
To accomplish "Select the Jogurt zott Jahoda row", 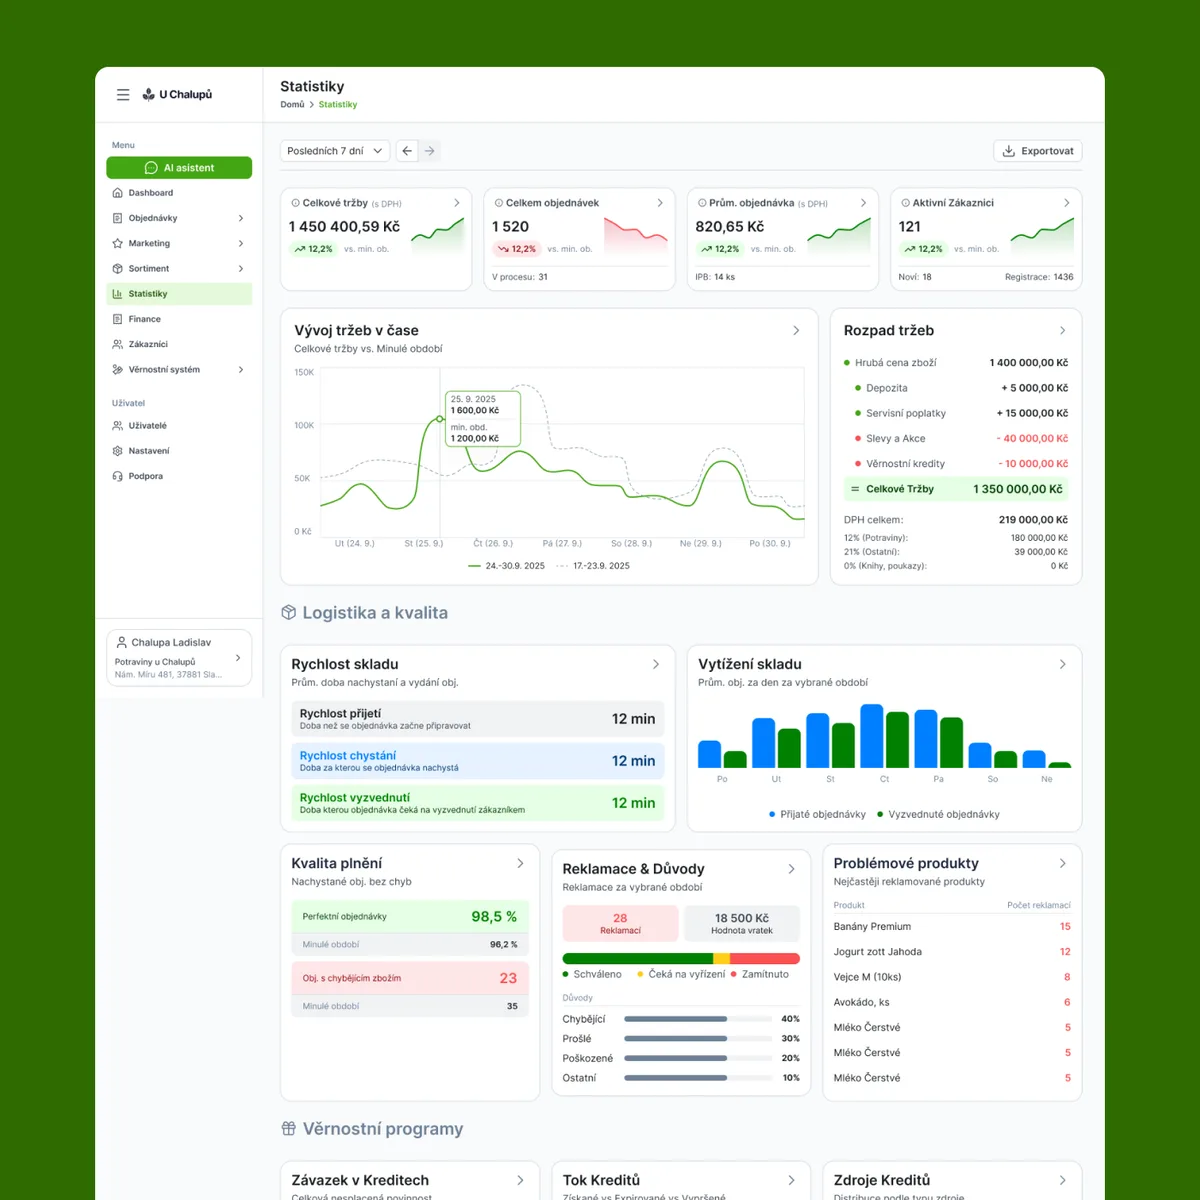I will [952, 952].
